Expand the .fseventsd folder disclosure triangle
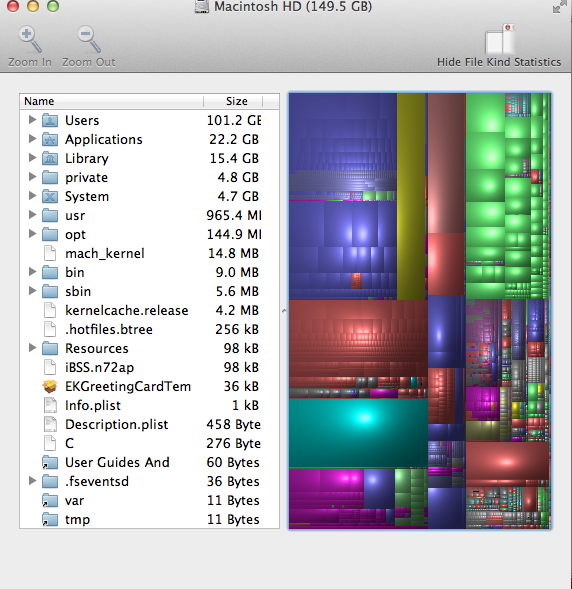Screen dimensions: 572x589 point(33,480)
